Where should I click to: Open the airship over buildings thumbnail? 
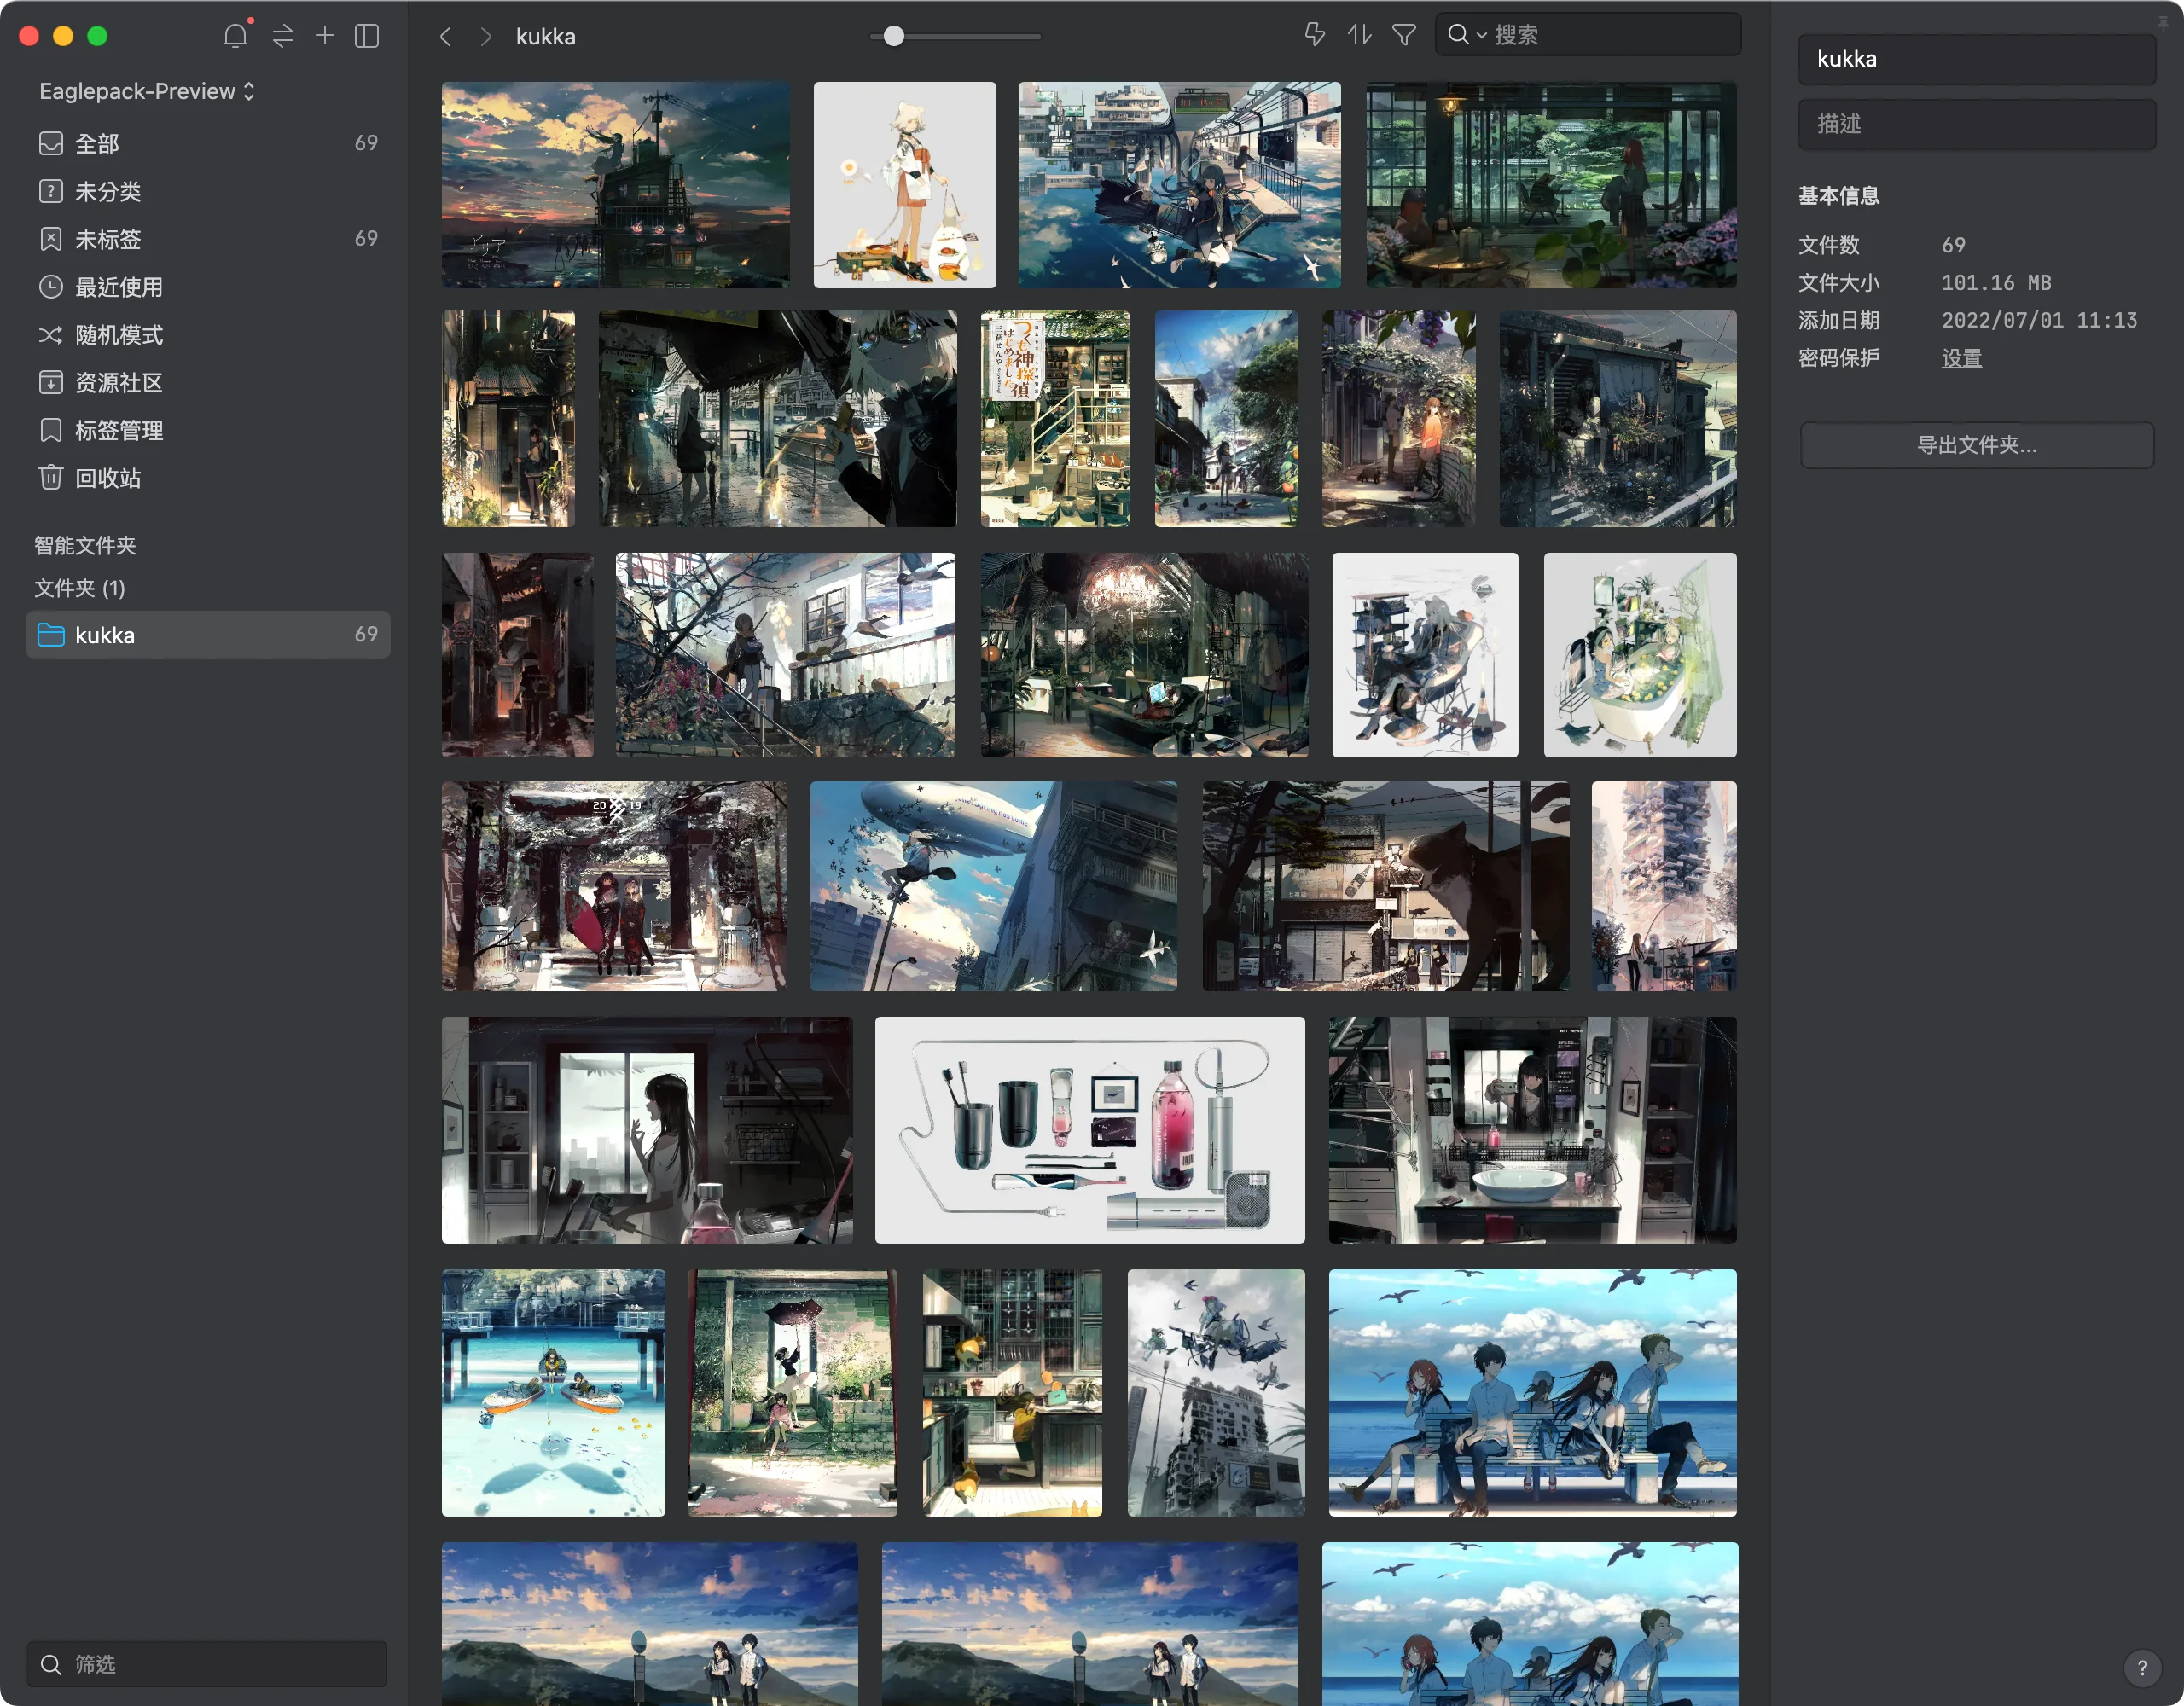pos(993,886)
